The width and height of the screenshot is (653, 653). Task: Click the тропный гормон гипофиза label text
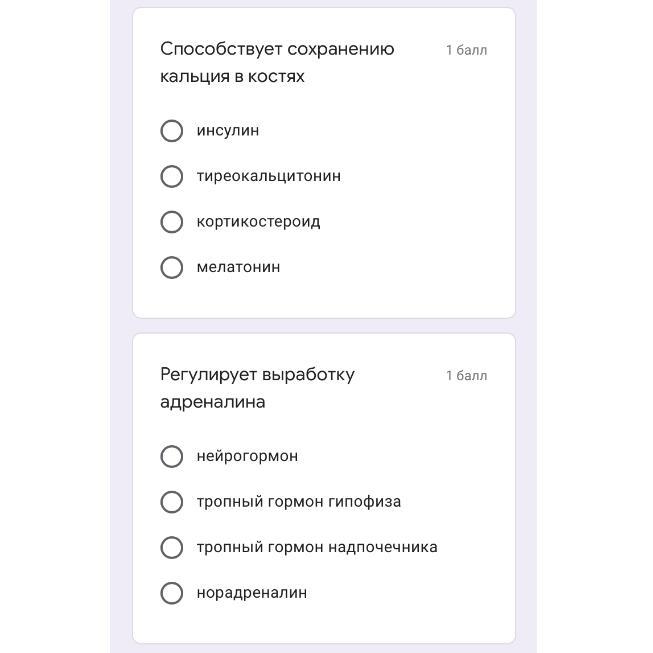298,502
